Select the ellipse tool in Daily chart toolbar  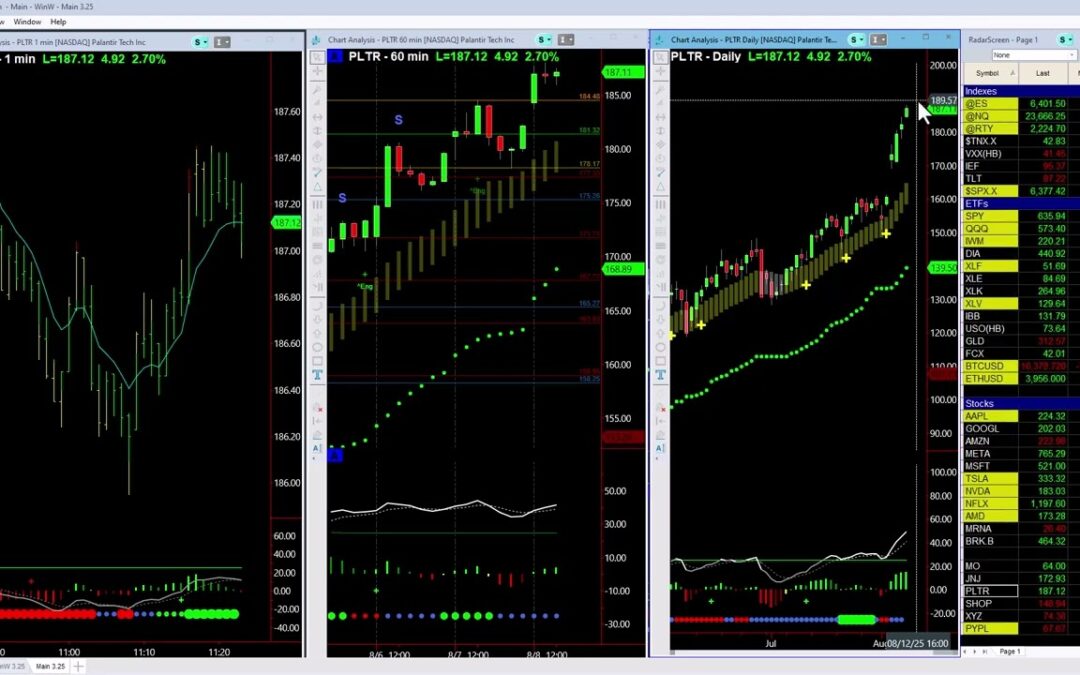660,347
